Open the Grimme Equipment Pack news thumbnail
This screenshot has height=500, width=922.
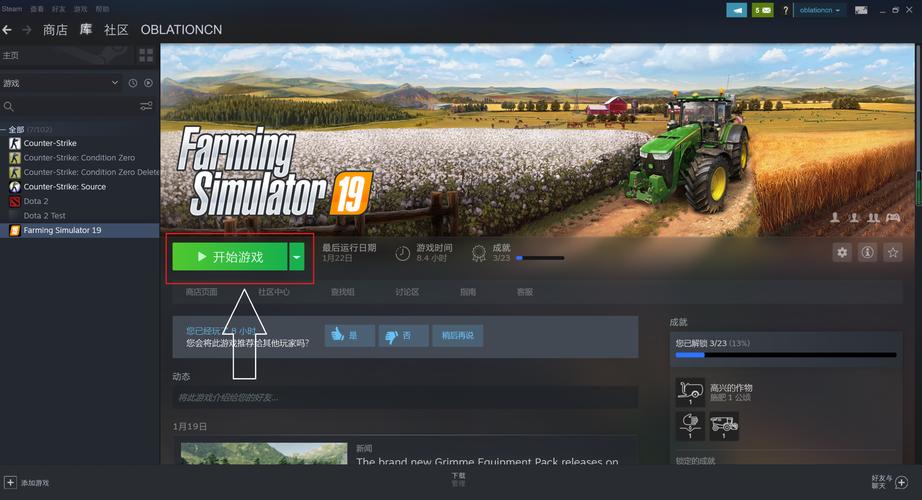pyautogui.click(x=264, y=454)
